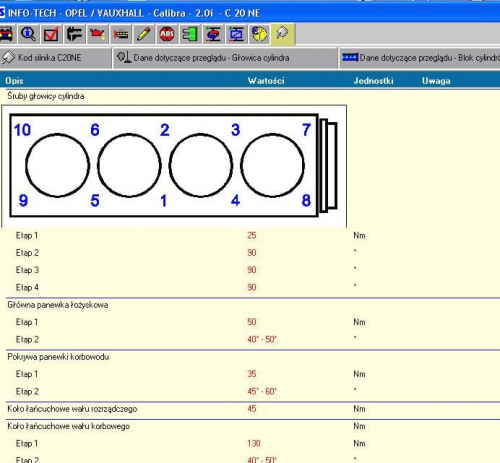500x463 pixels.
Task: Click the highlighted spark plug toolbar icon
Action: click(x=283, y=34)
